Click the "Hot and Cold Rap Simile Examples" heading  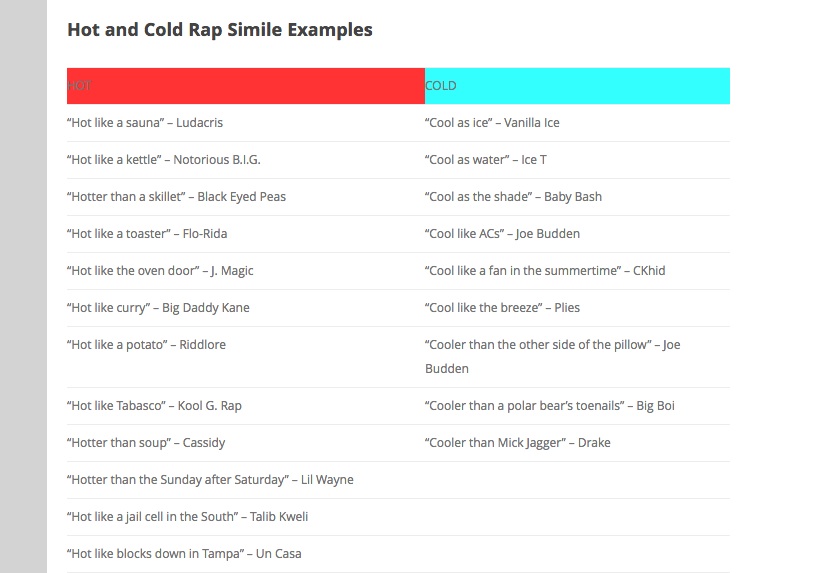click(x=219, y=30)
